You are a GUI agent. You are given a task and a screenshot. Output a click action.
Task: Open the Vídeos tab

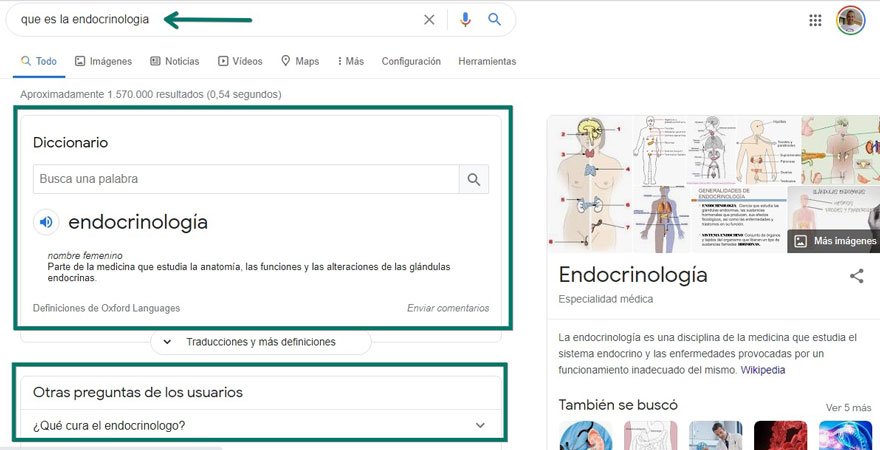240,61
